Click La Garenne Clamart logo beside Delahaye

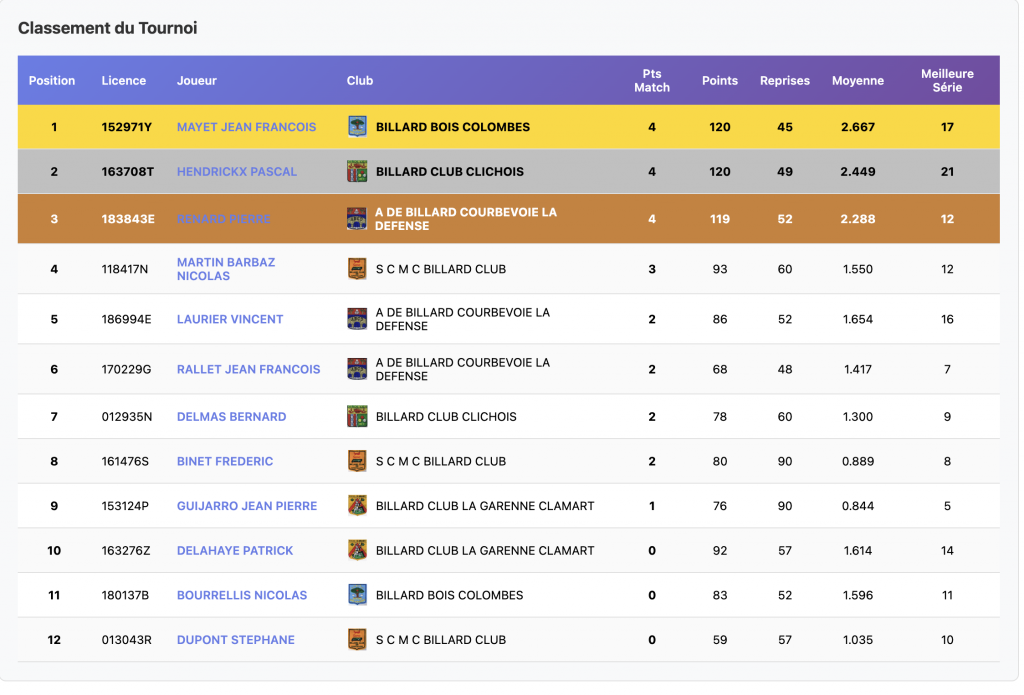click(x=357, y=550)
